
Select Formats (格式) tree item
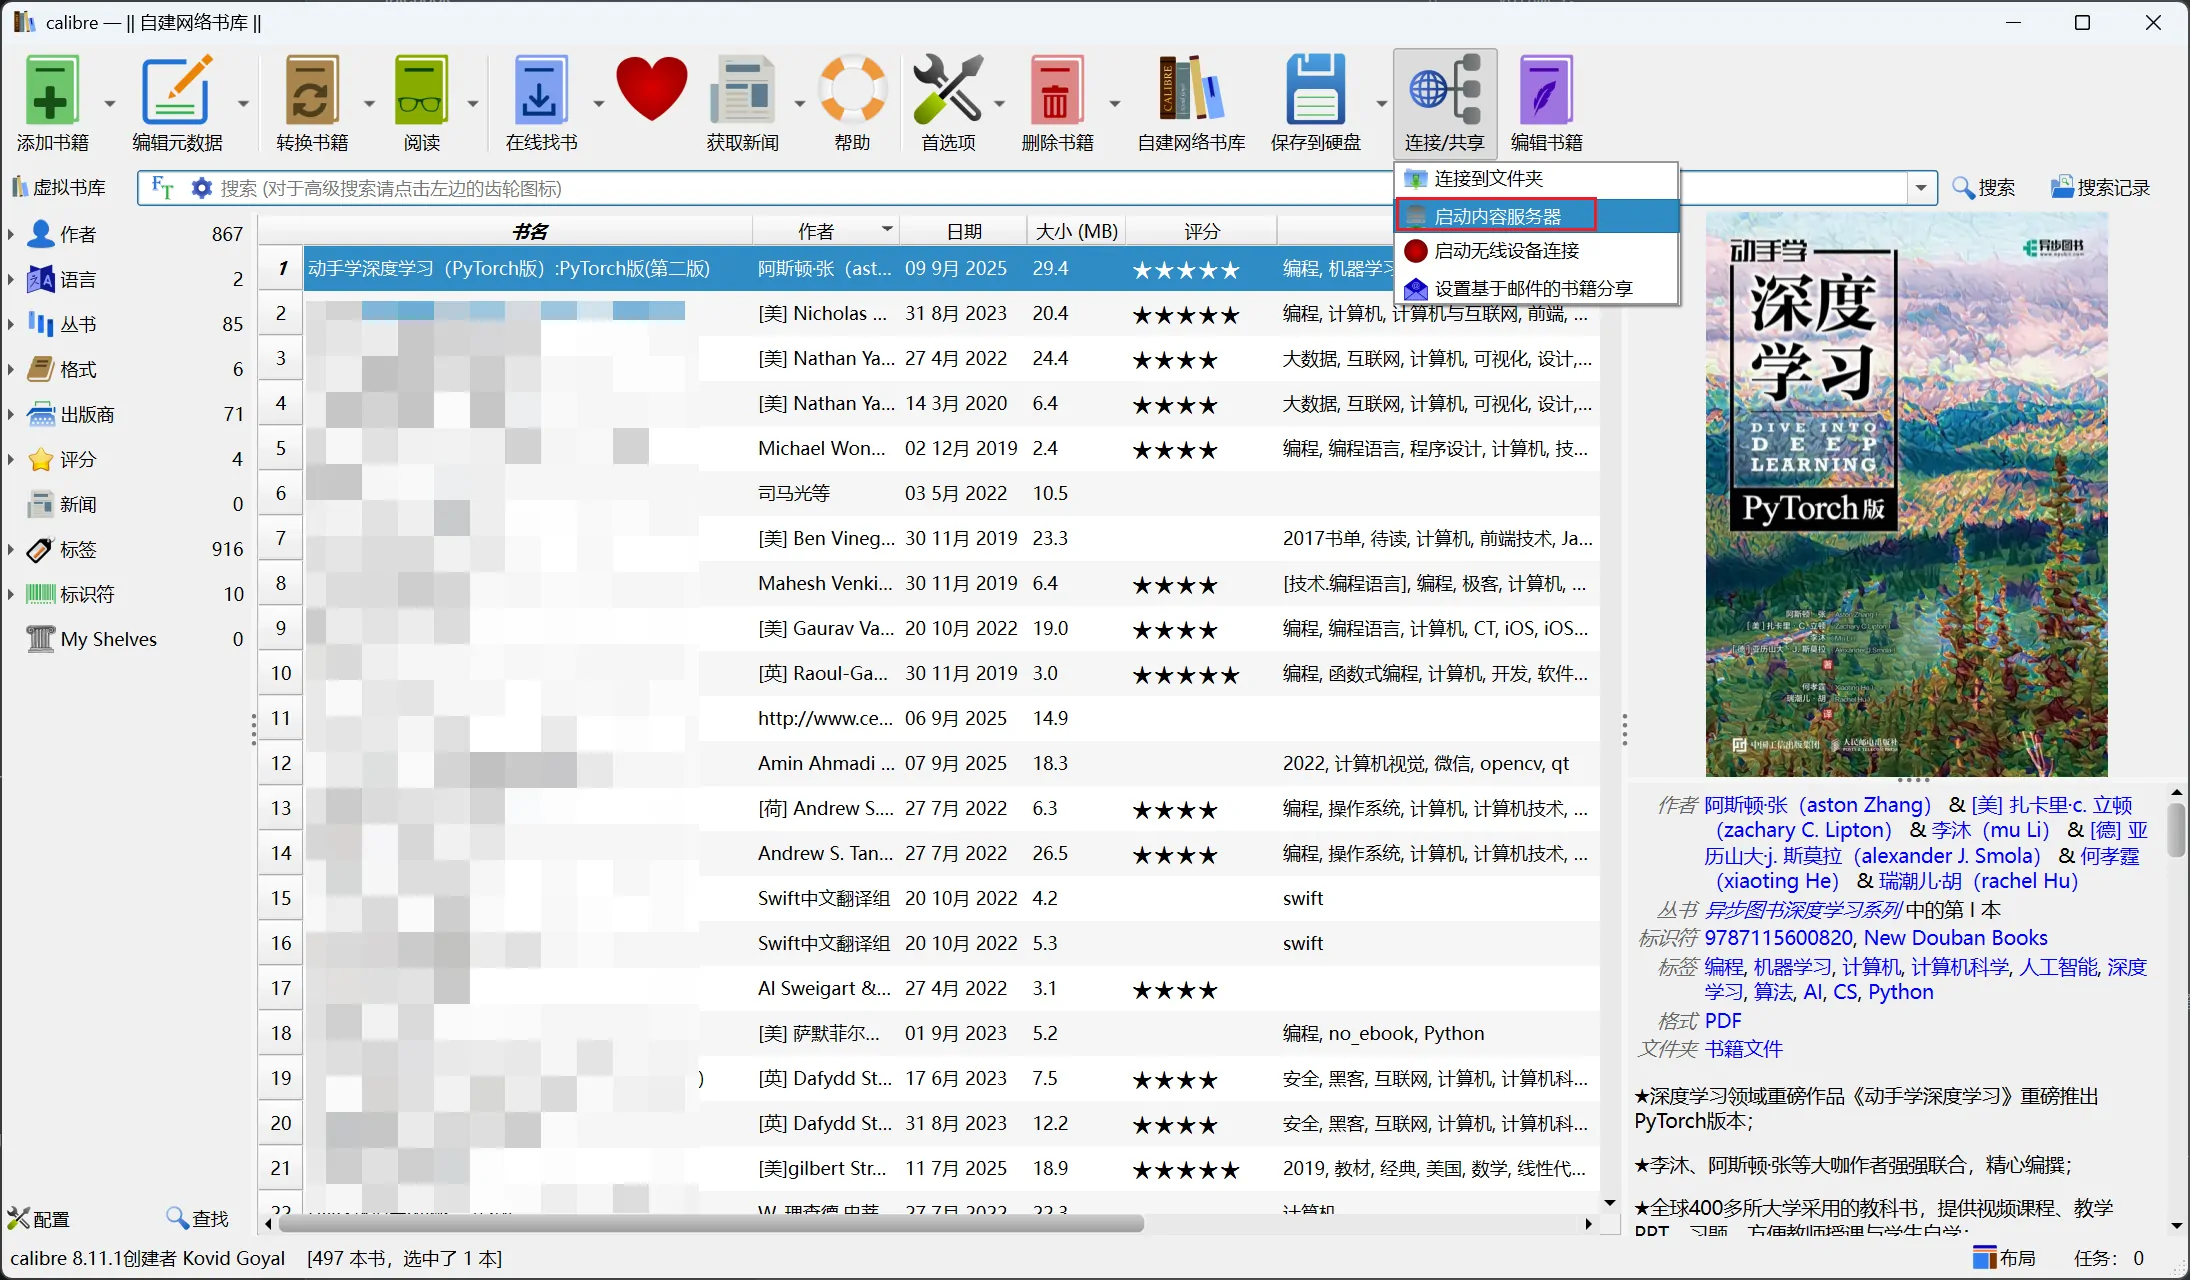(x=78, y=369)
